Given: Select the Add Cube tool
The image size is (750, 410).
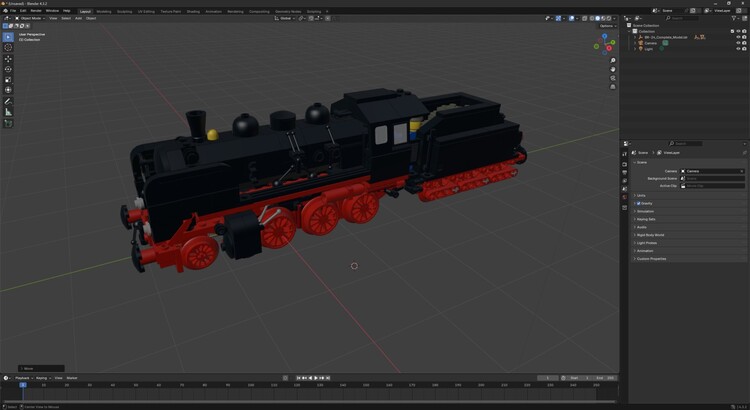Looking at the screenshot, I should coord(8,123).
